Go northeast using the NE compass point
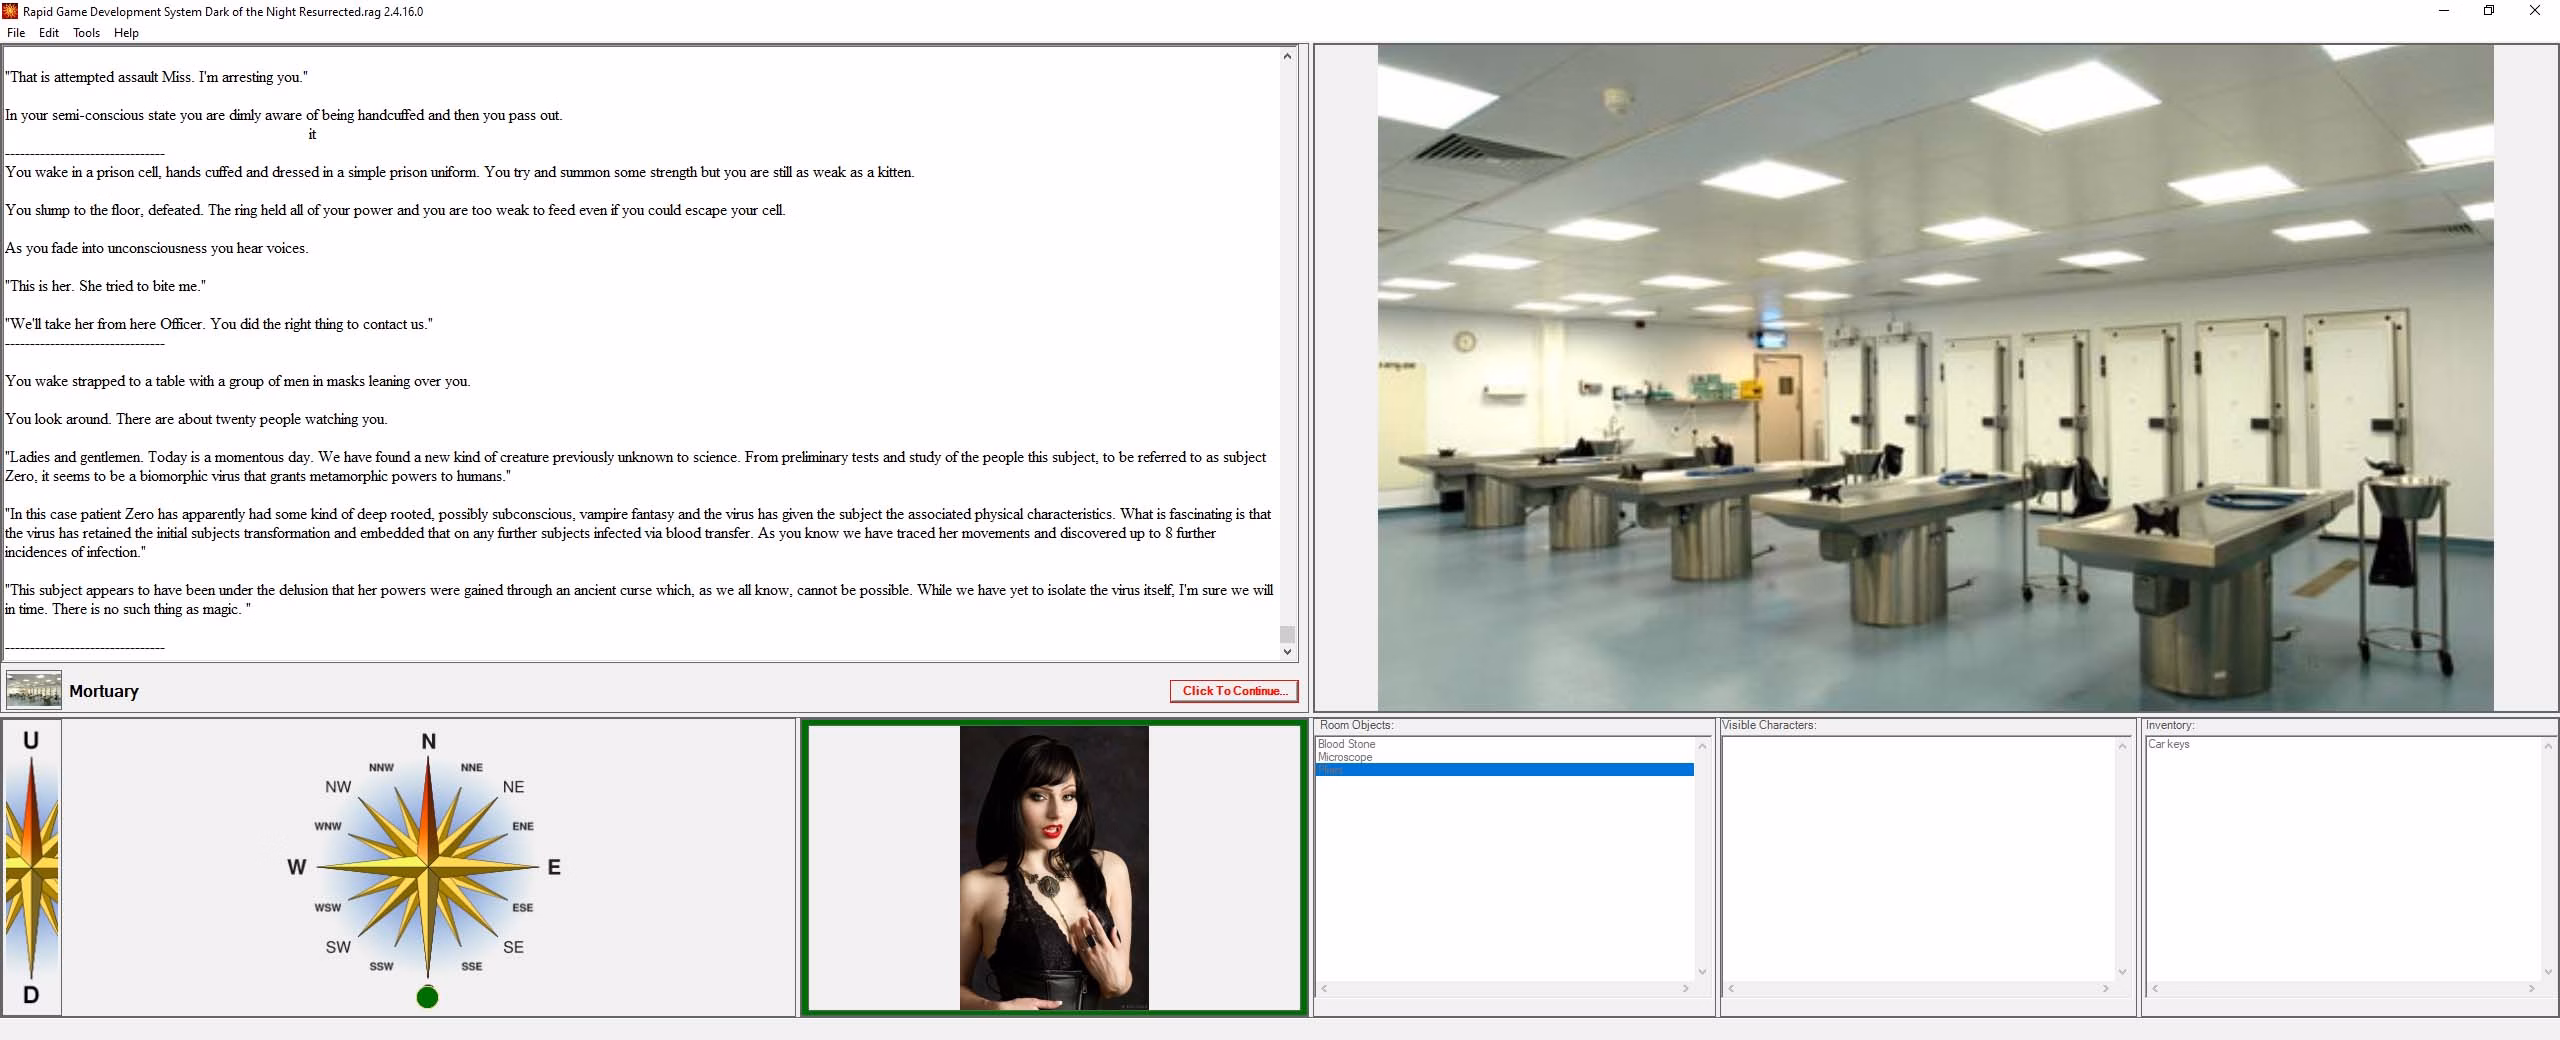Viewport: 2560px width, 1040px height. [513, 787]
